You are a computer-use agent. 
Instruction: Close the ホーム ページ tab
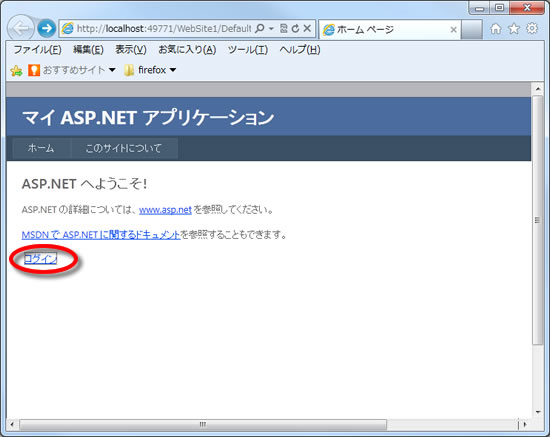coord(453,29)
